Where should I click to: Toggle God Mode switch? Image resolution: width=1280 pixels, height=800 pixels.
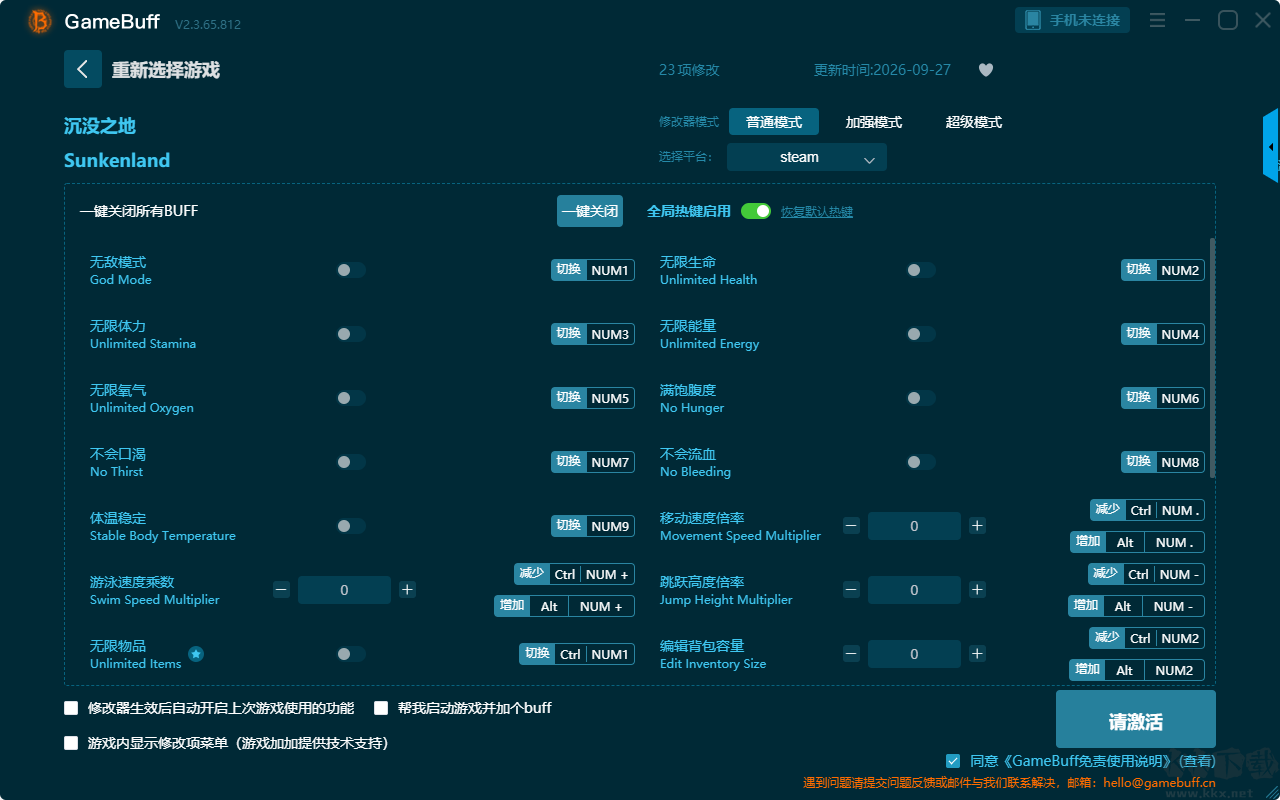click(351, 270)
